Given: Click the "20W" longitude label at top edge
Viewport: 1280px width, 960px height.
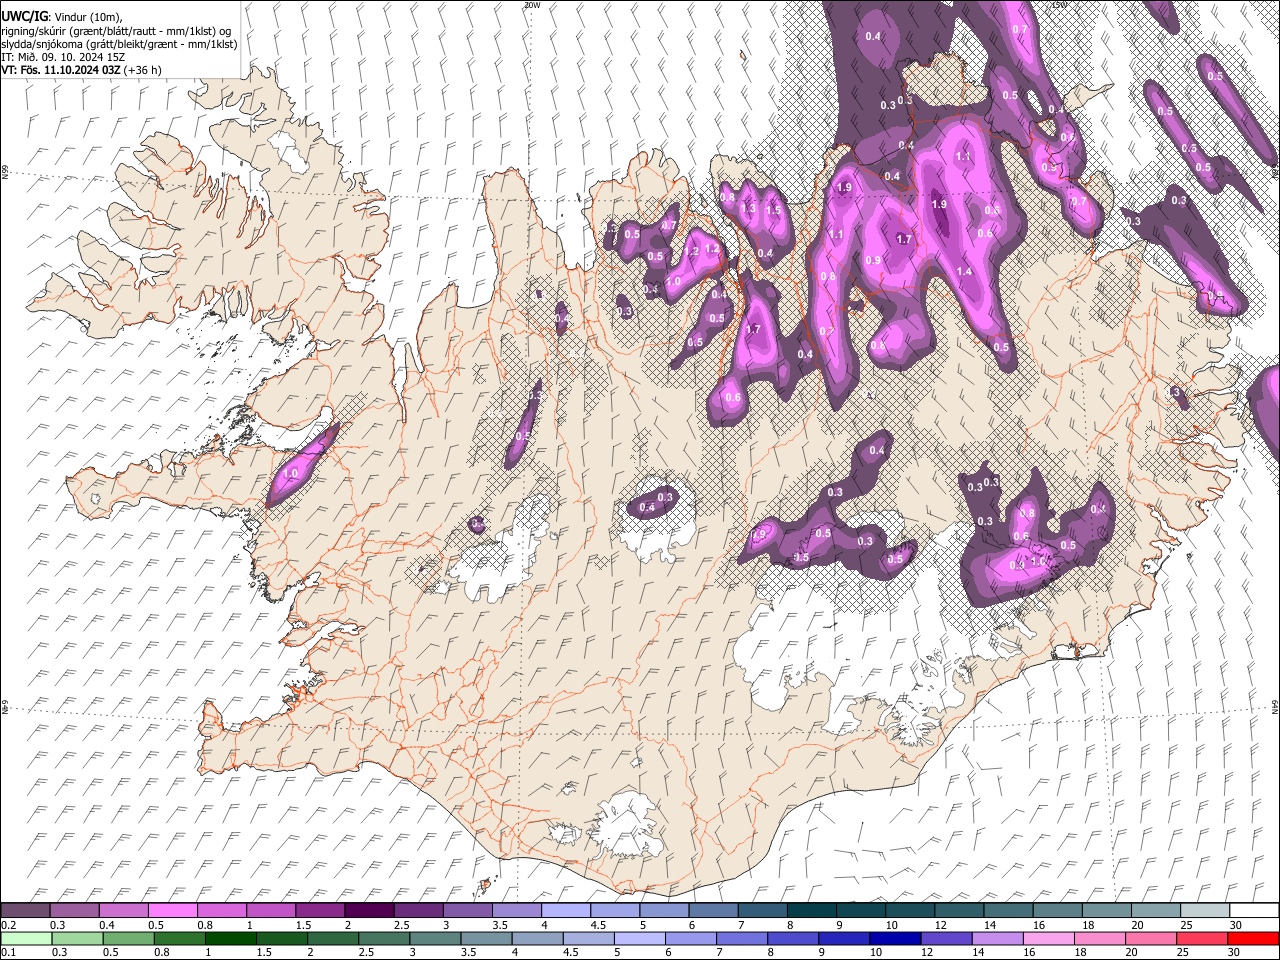Looking at the screenshot, I should click(532, 5).
